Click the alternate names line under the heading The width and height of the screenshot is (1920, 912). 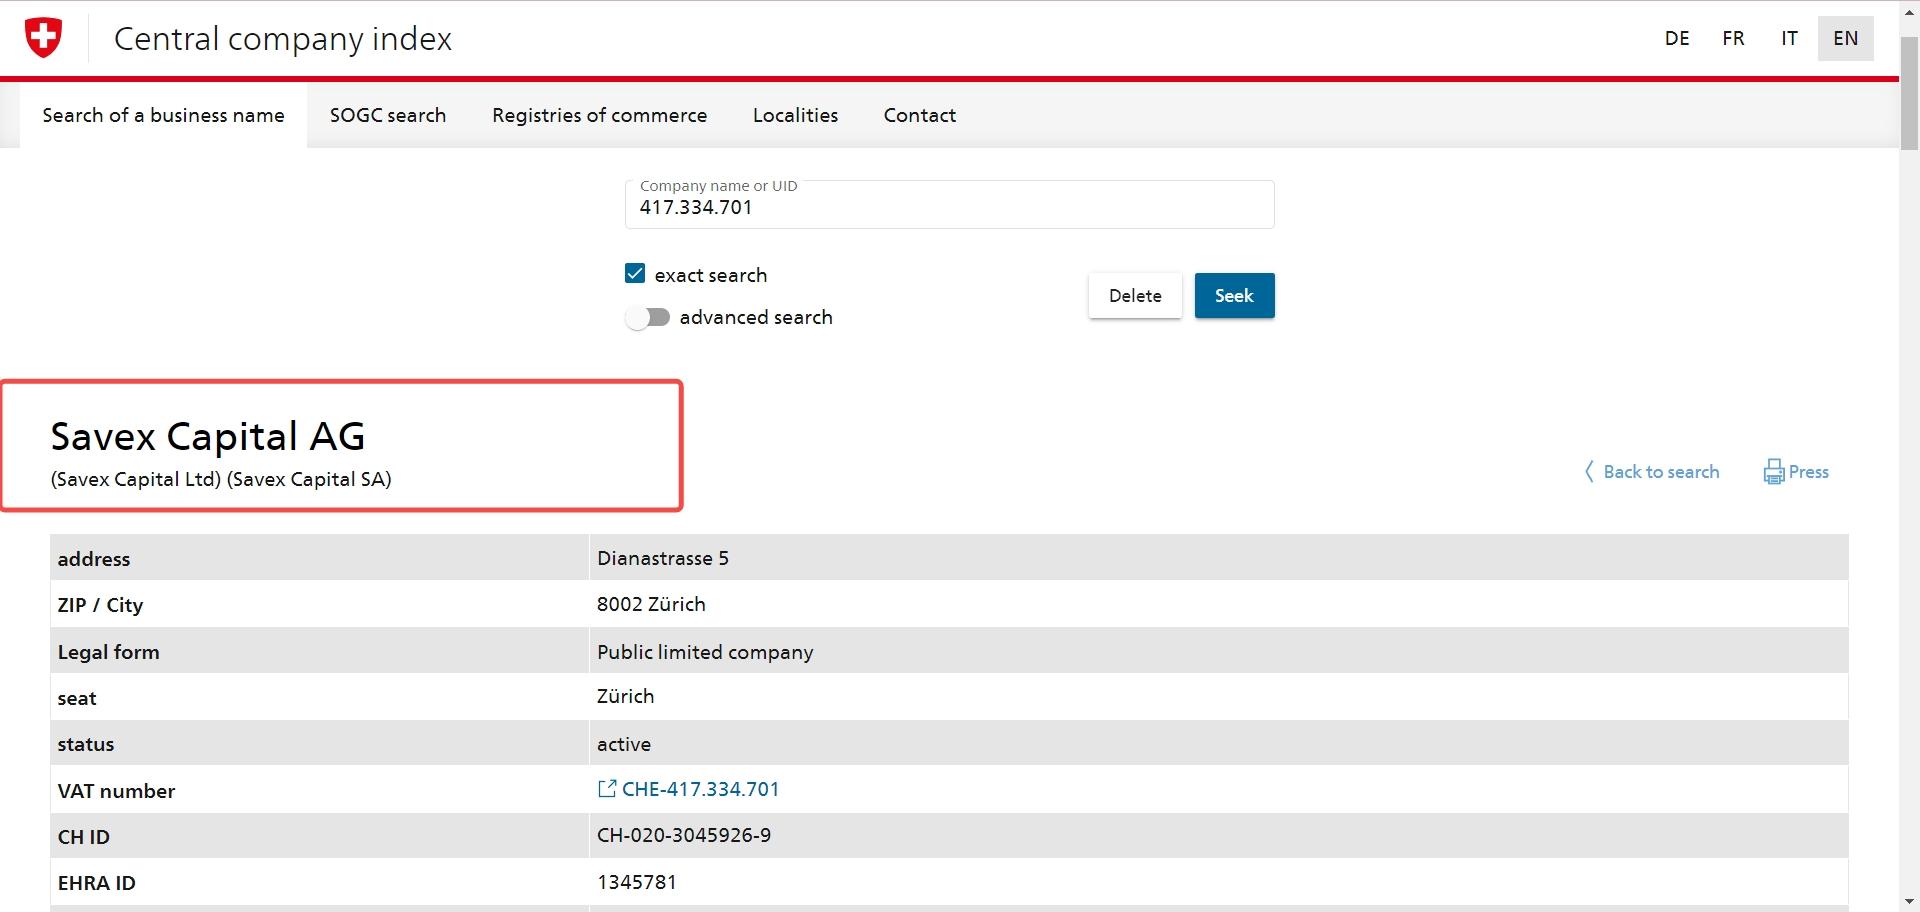[x=221, y=479]
